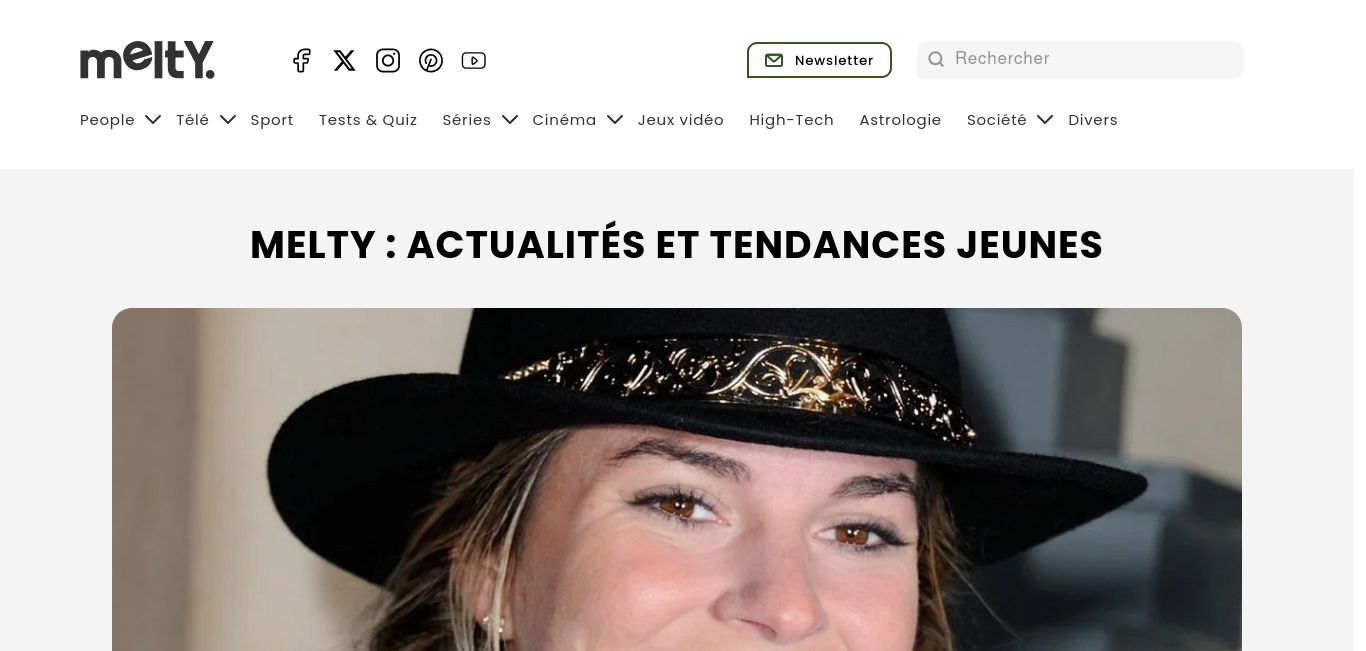Open the X (Twitter) icon

point(344,61)
